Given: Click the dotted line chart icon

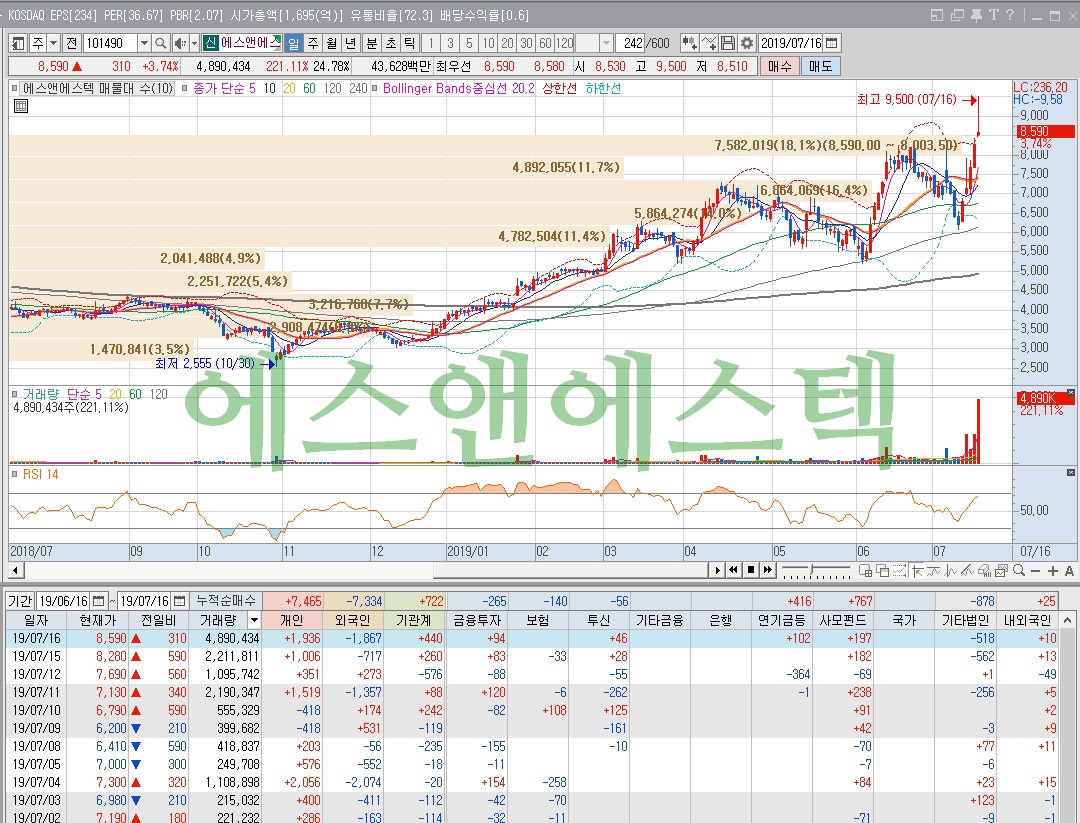Looking at the screenshot, I should coord(900,570).
